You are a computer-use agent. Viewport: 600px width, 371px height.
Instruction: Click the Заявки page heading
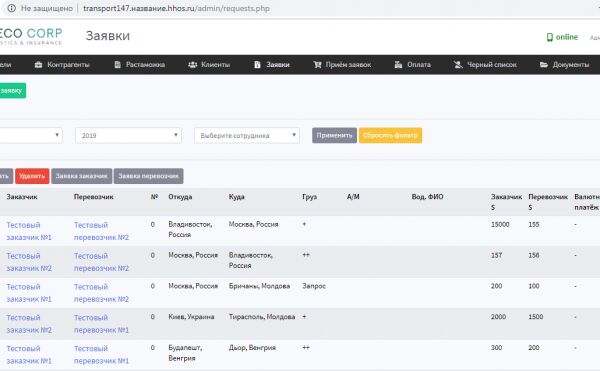108,36
